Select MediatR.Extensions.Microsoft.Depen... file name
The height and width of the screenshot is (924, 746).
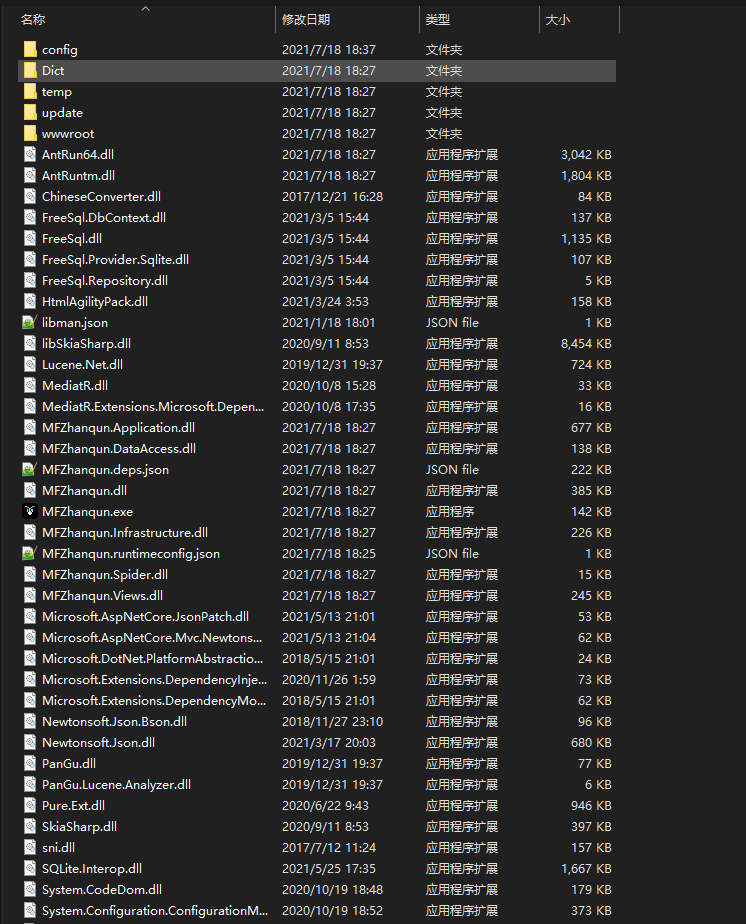point(153,407)
